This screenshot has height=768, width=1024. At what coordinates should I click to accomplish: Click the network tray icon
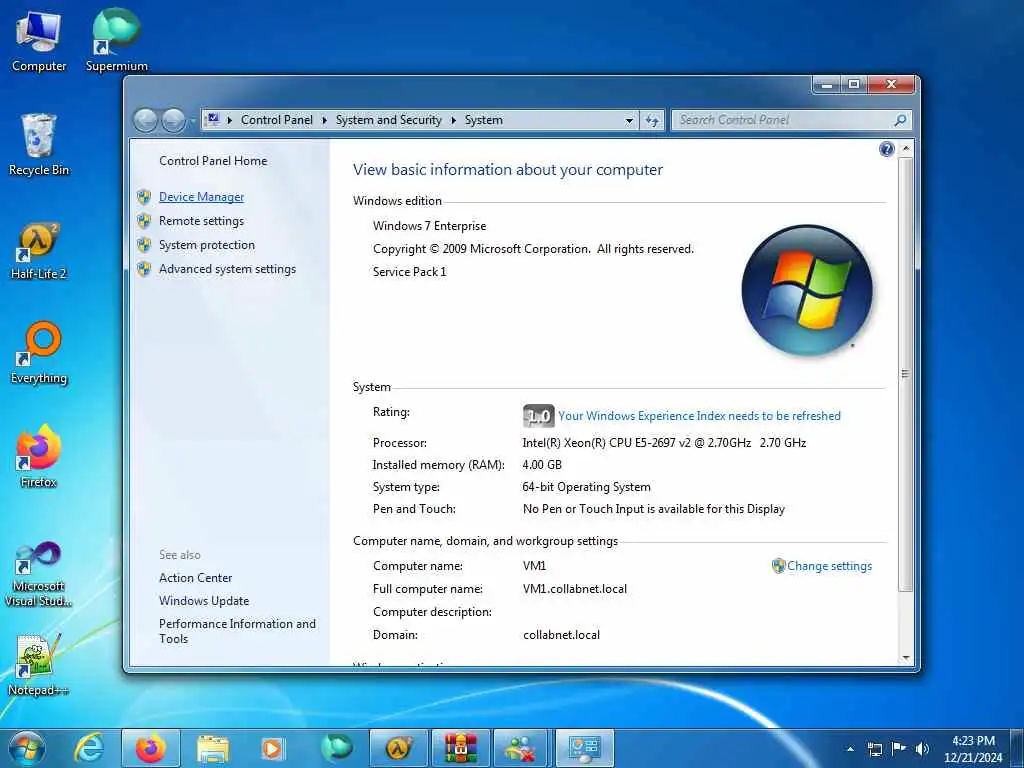pyautogui.click(x=874, y=749)
